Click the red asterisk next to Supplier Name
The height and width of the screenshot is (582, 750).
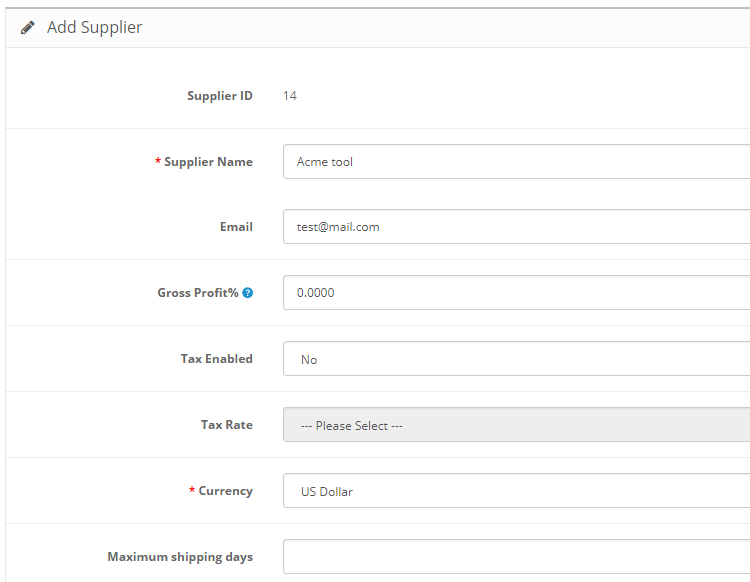[158, 161]
